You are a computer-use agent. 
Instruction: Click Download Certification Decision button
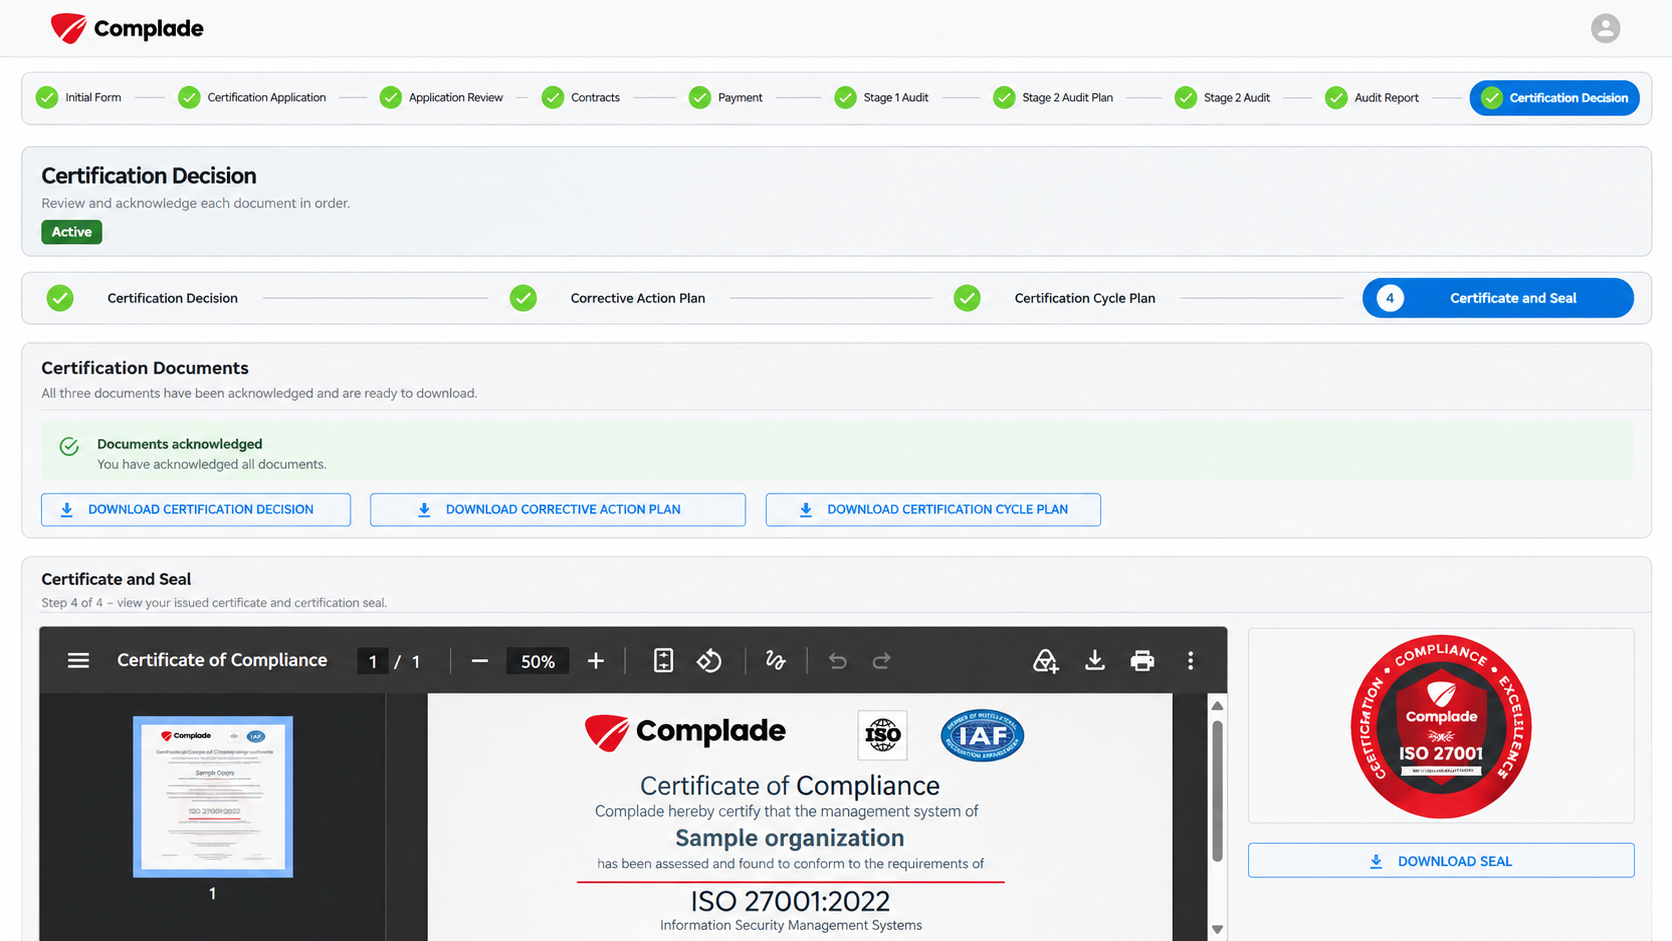point(196,509)
